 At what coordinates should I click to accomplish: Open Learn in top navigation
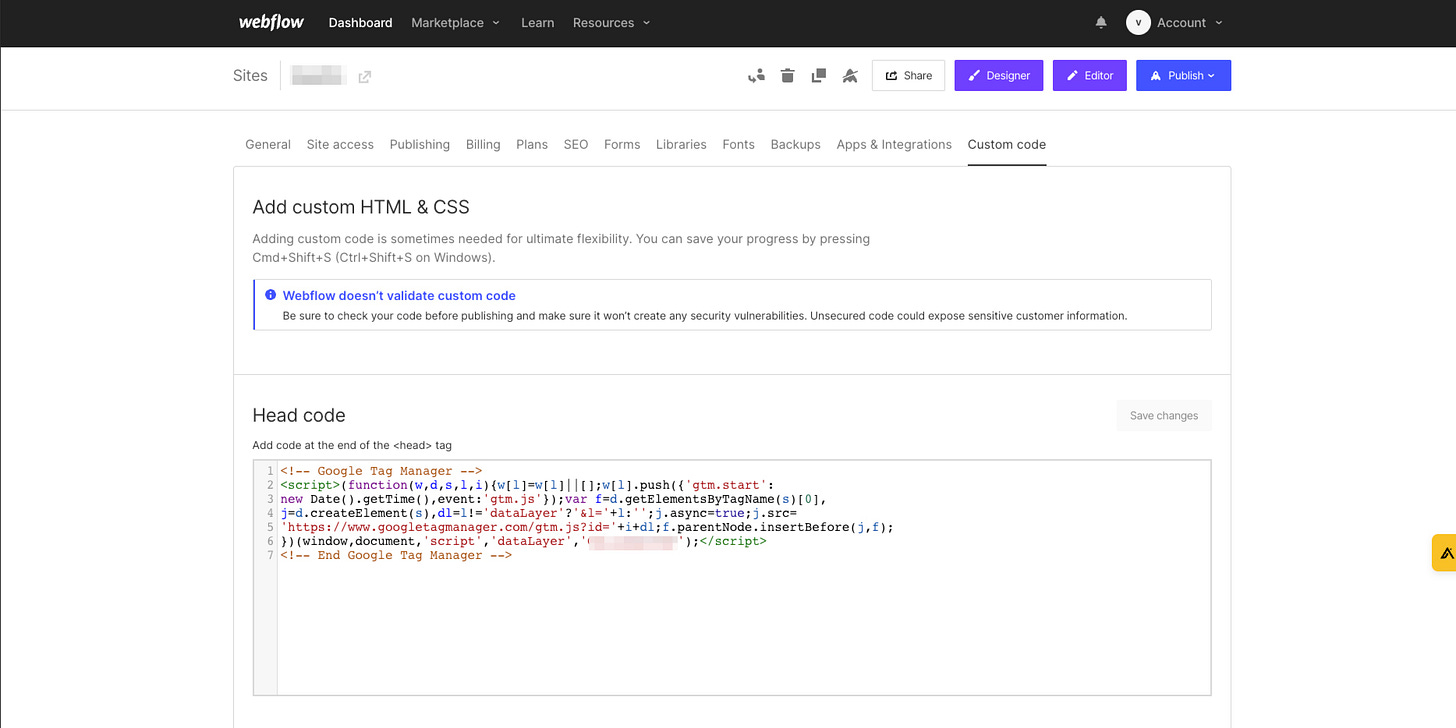pyautogui.click(x=537, y=22)
